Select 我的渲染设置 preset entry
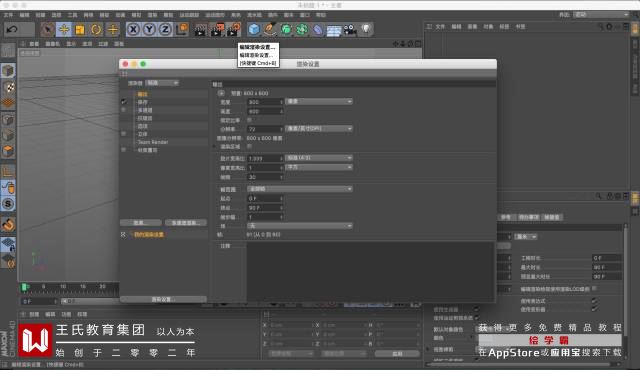This screenshot has width=640, height=370. tap(149, 235)
